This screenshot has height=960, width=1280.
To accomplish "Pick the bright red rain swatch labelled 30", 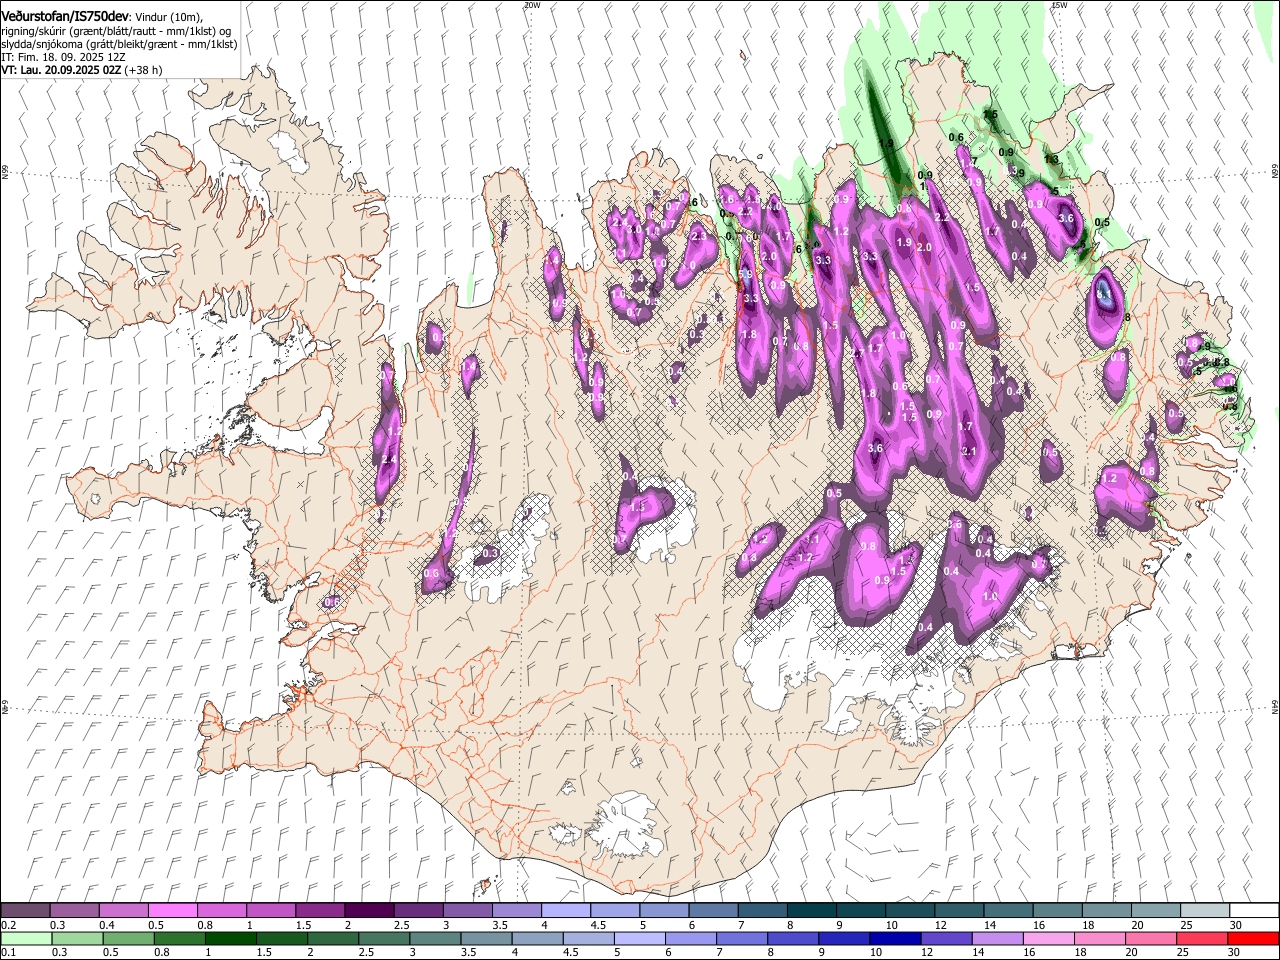I will 1253,938.
